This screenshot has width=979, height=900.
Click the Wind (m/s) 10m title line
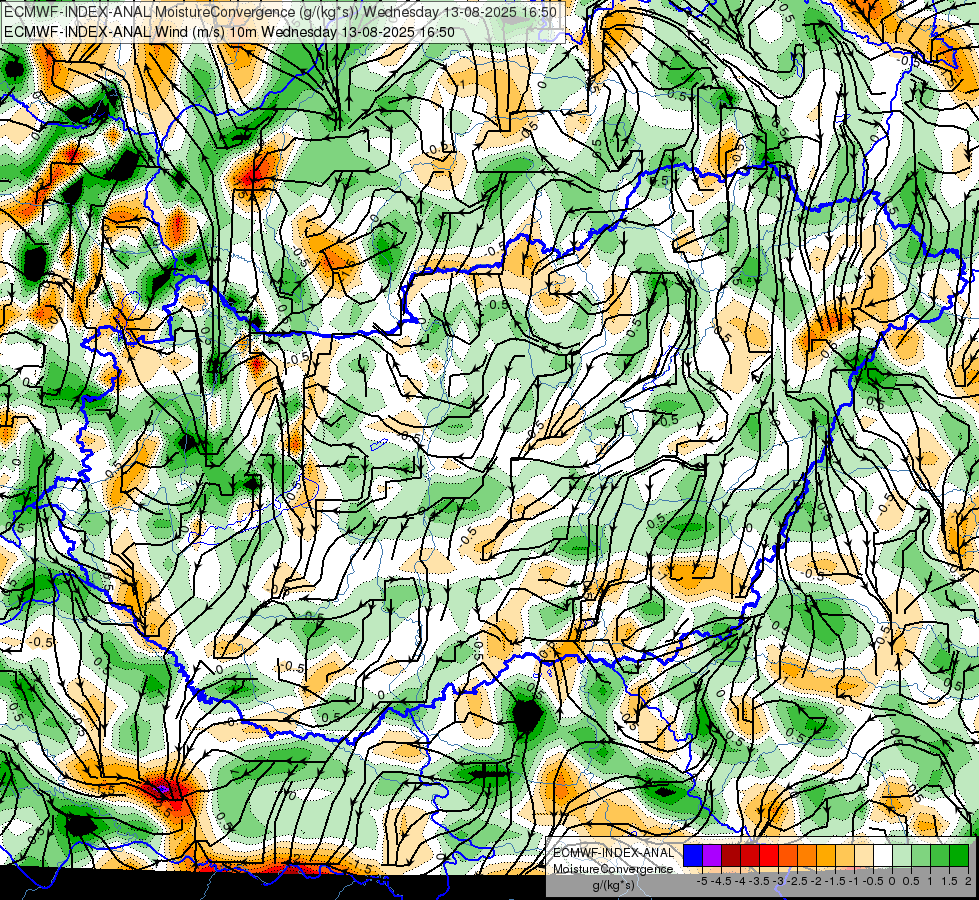click(229, 32)
